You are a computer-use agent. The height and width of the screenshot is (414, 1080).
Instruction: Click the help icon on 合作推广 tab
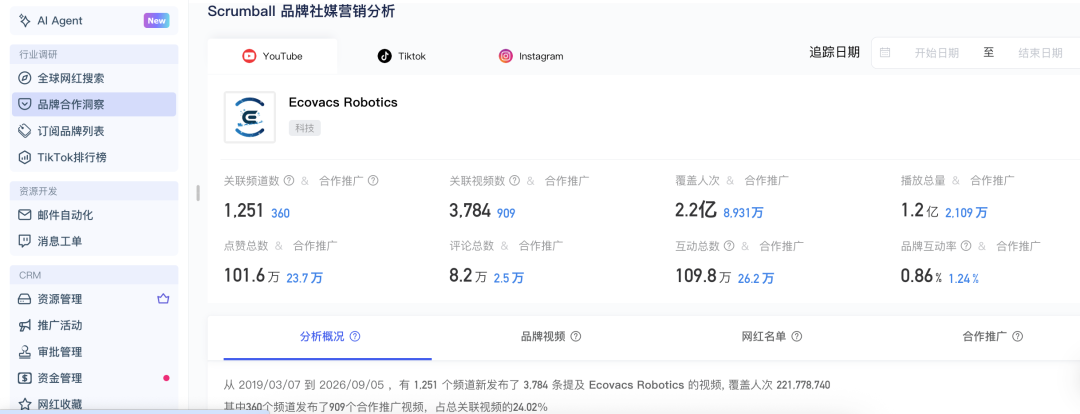[x=1017, y=337]
